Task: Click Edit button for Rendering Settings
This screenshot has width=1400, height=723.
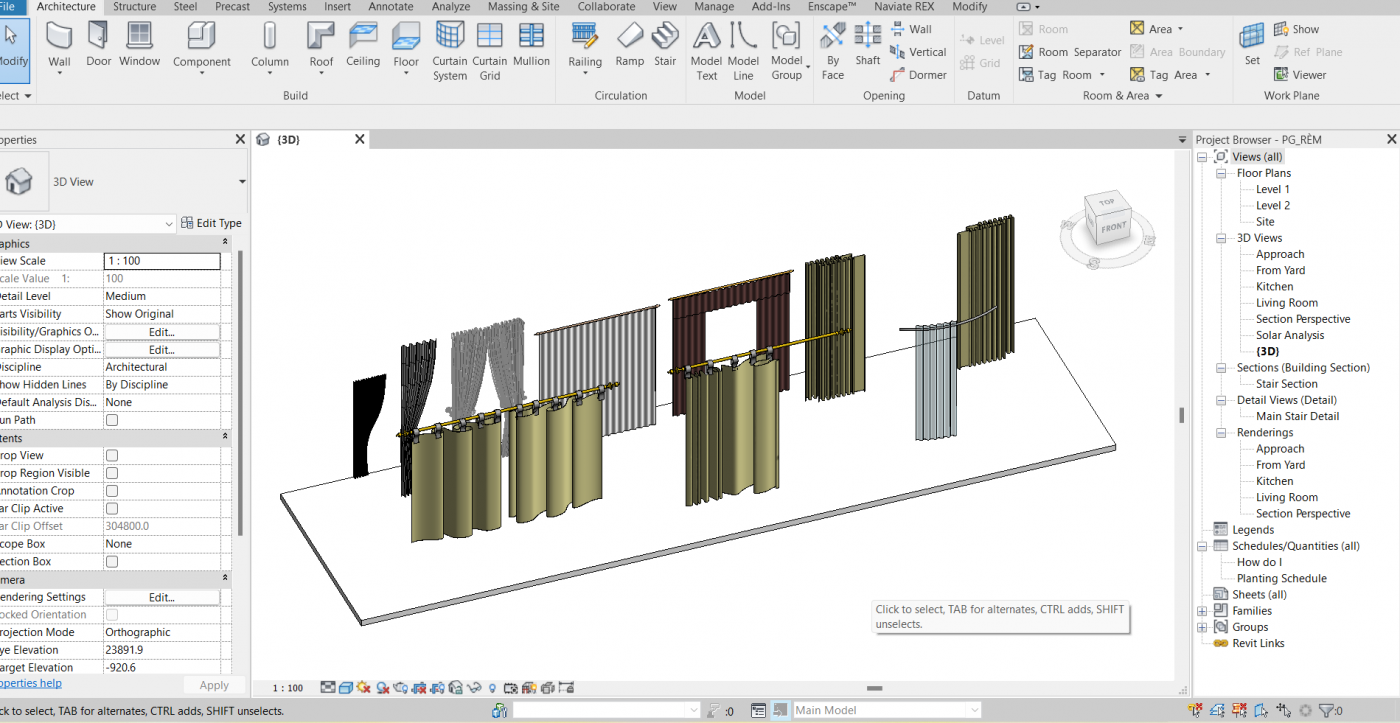Action: click(162, 597)
